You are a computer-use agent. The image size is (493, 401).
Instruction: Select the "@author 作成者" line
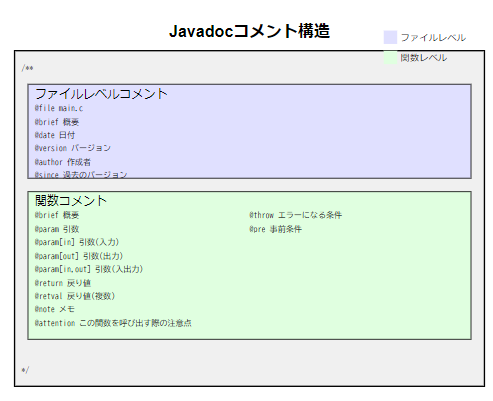tap(63, 162)
